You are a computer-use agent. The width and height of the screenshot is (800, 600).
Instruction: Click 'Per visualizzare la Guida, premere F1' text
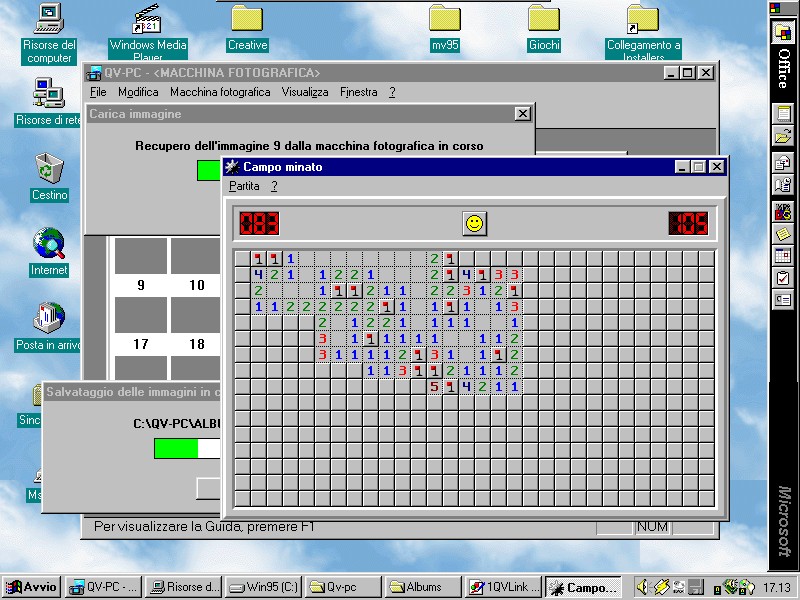[x=204, y=527]
